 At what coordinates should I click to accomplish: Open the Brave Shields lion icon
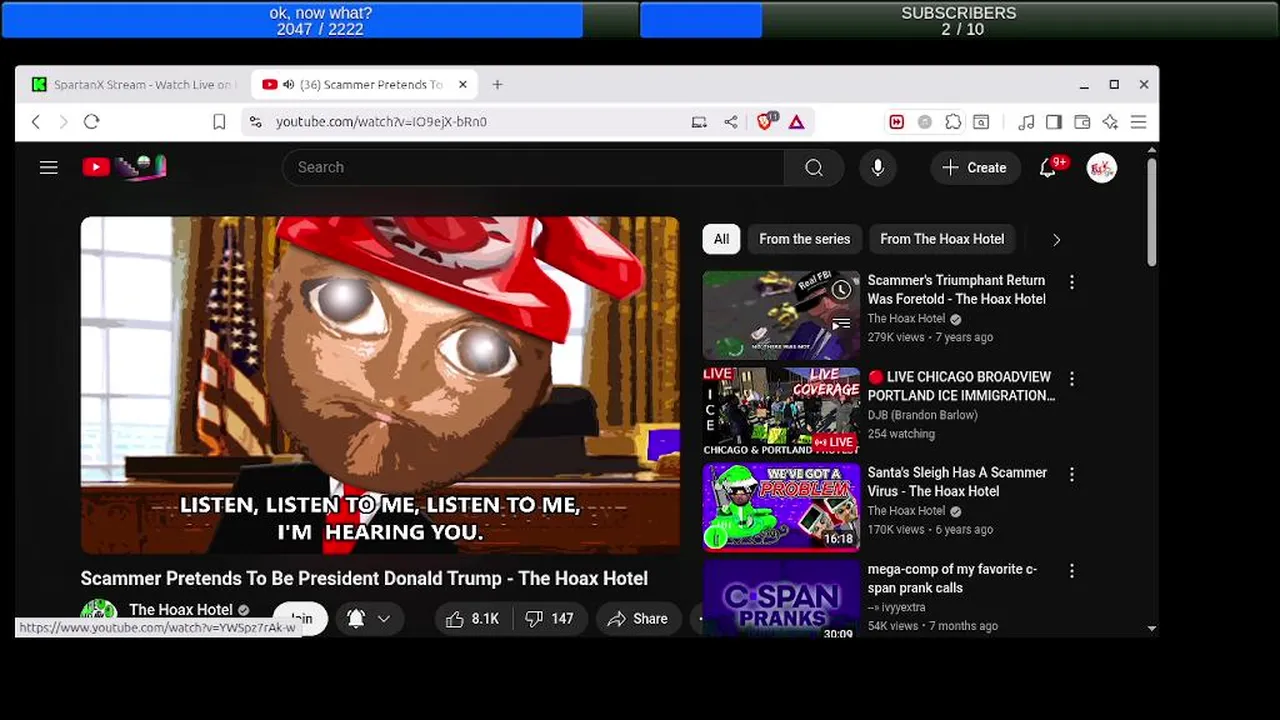coord(766,121)
